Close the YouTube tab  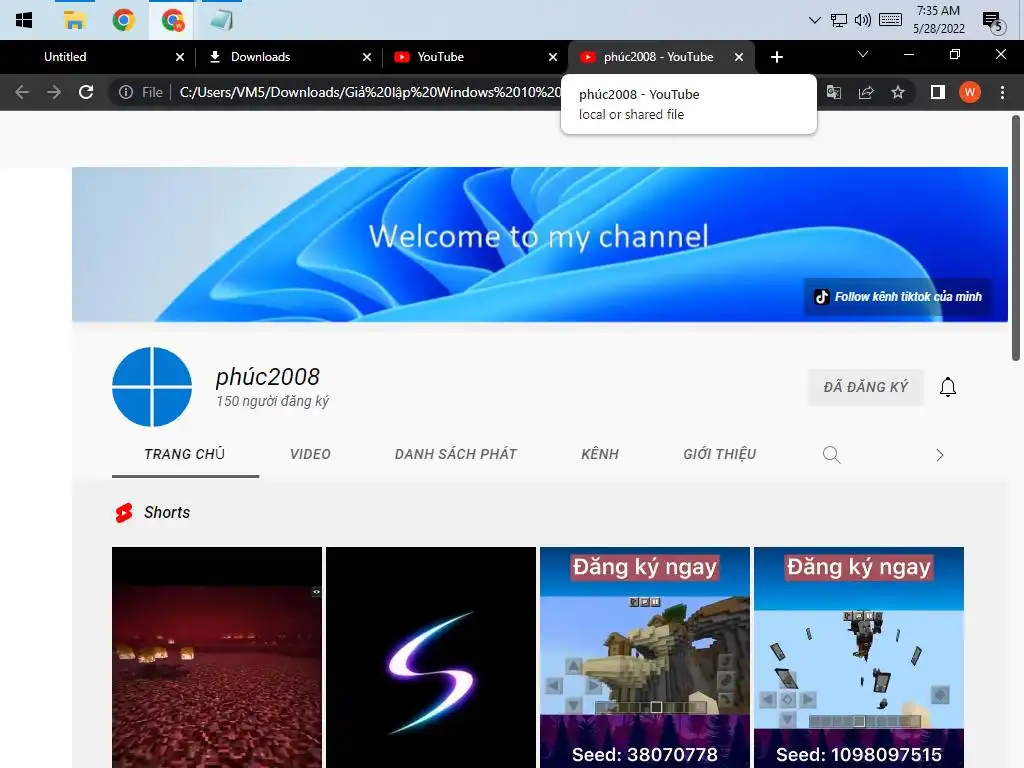coord(553,57)
